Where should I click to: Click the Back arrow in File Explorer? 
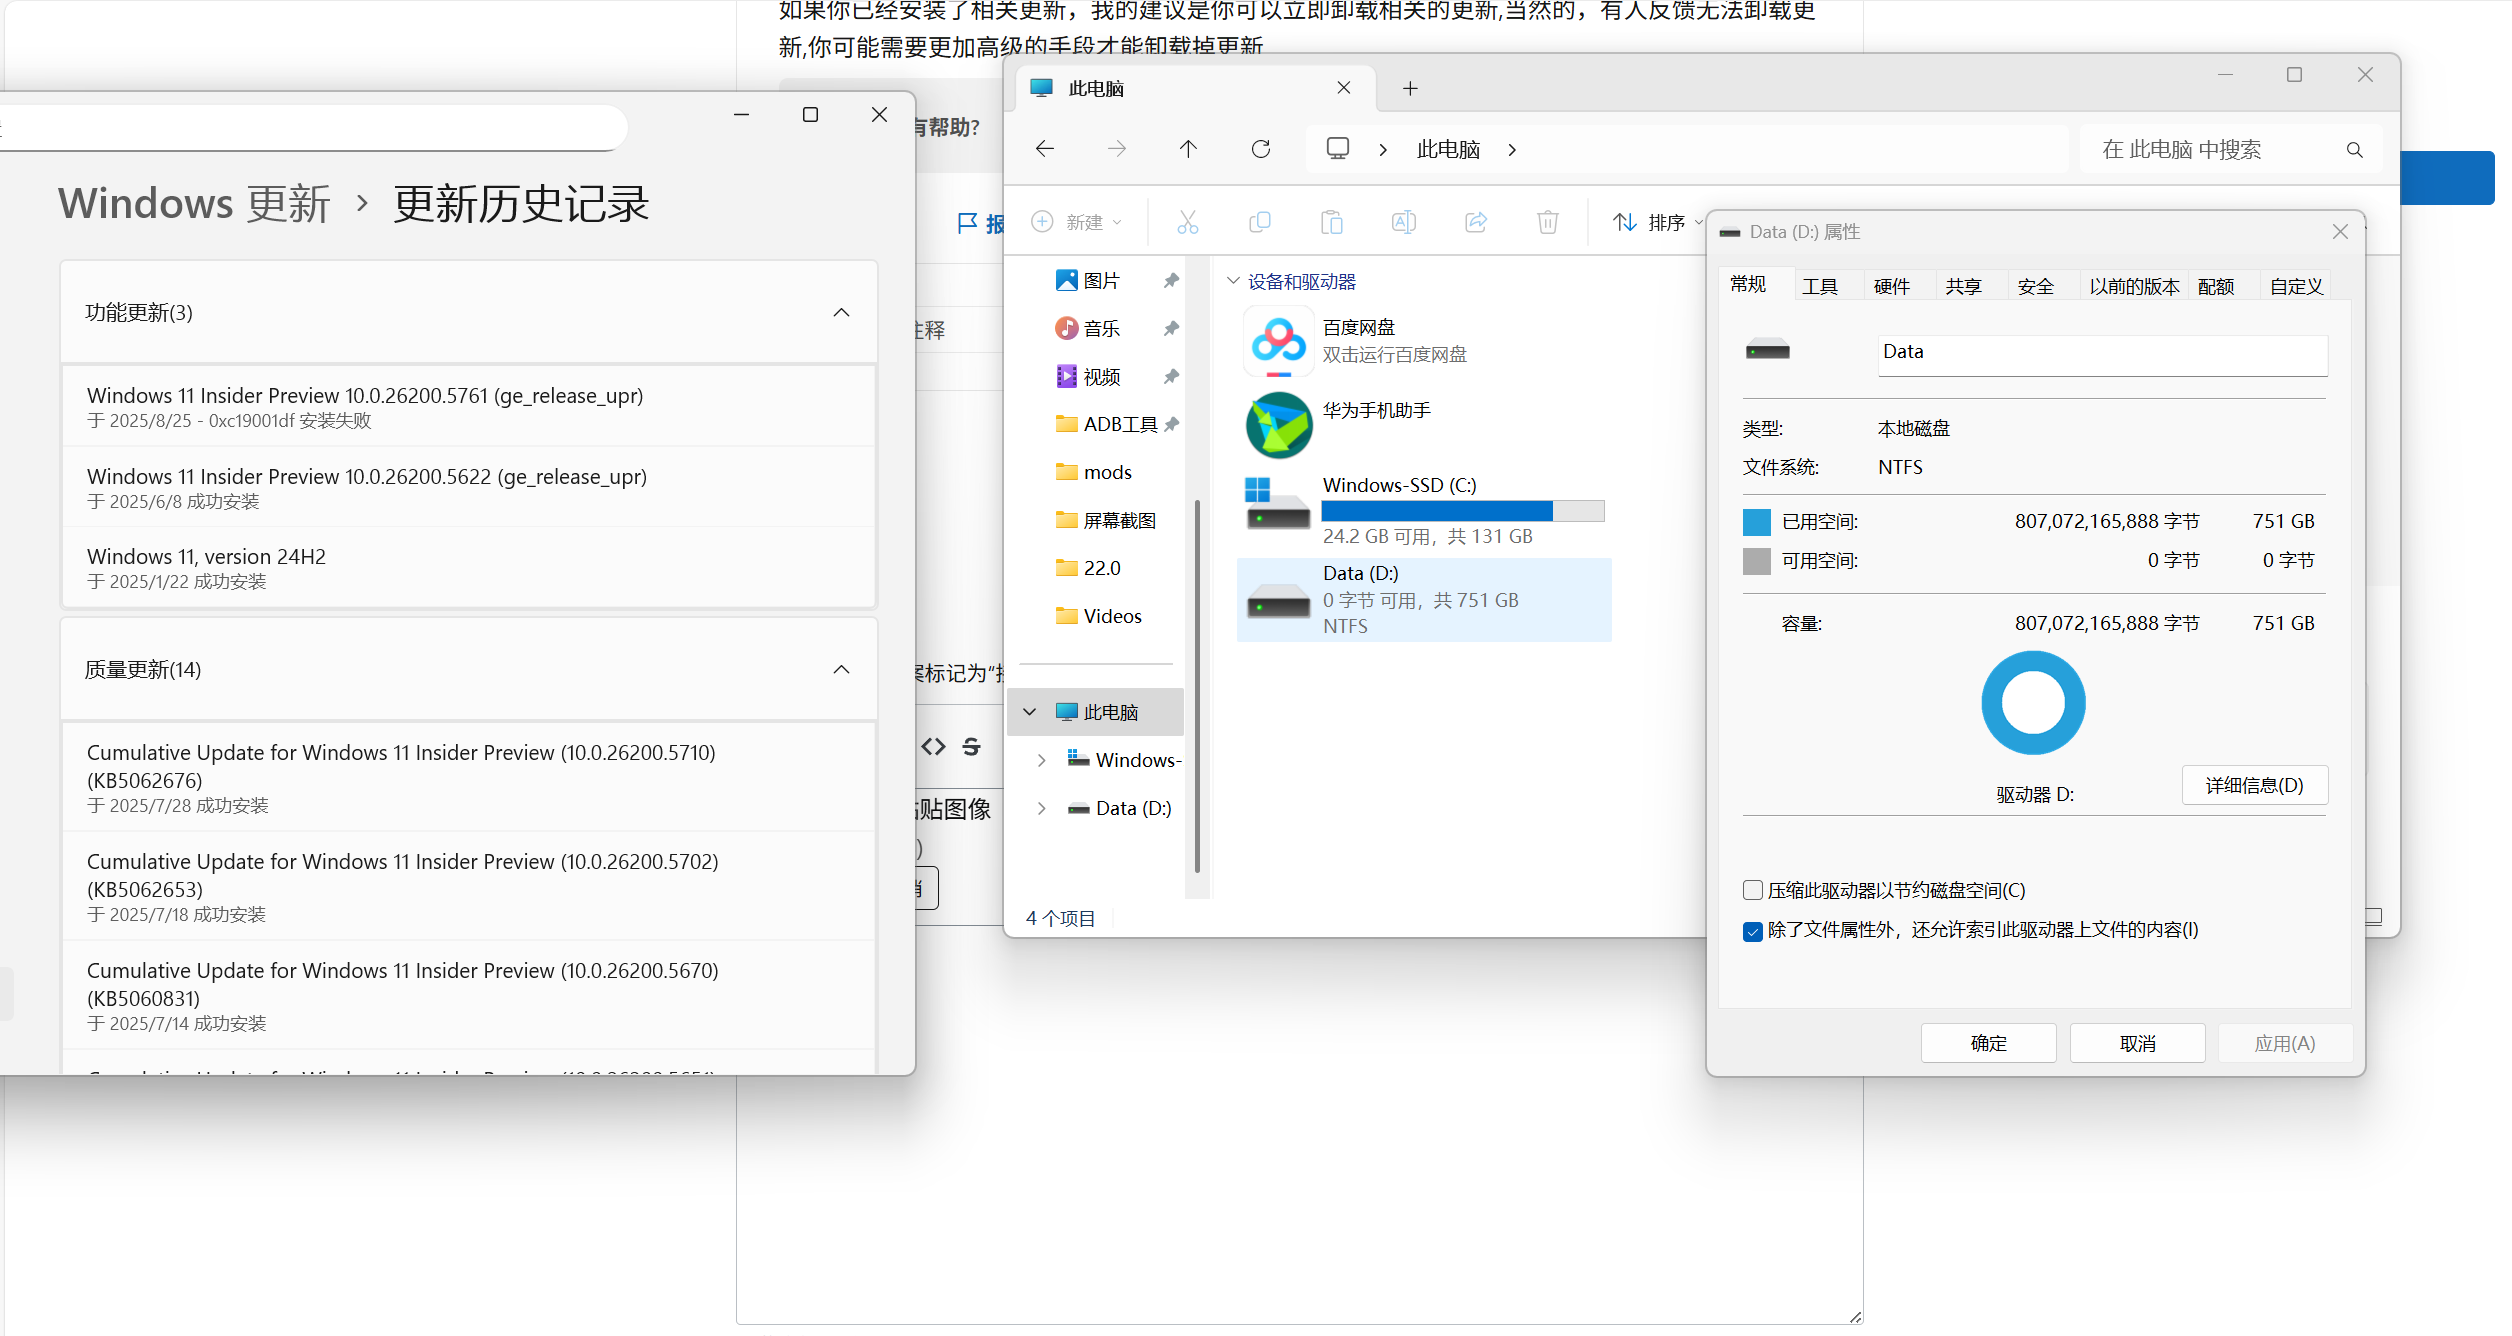click(x=1045, y=149)
